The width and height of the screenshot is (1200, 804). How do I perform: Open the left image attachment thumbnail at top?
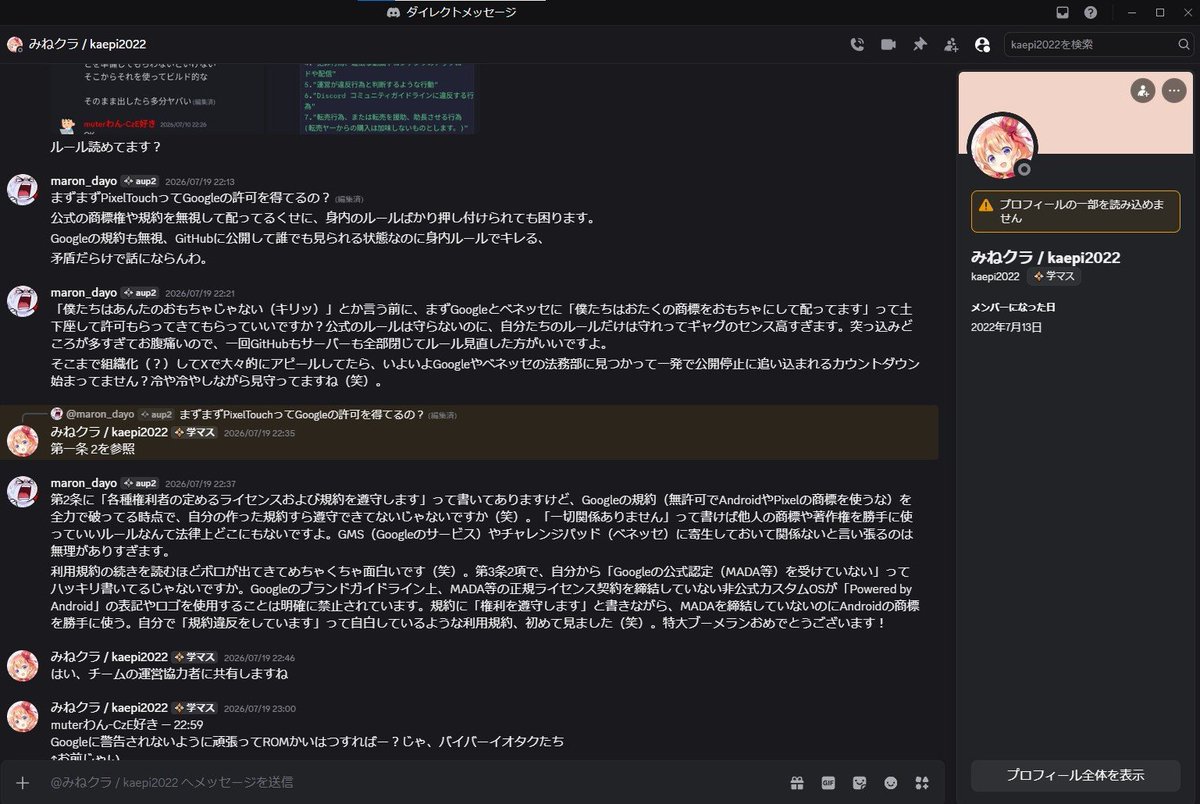158,98
